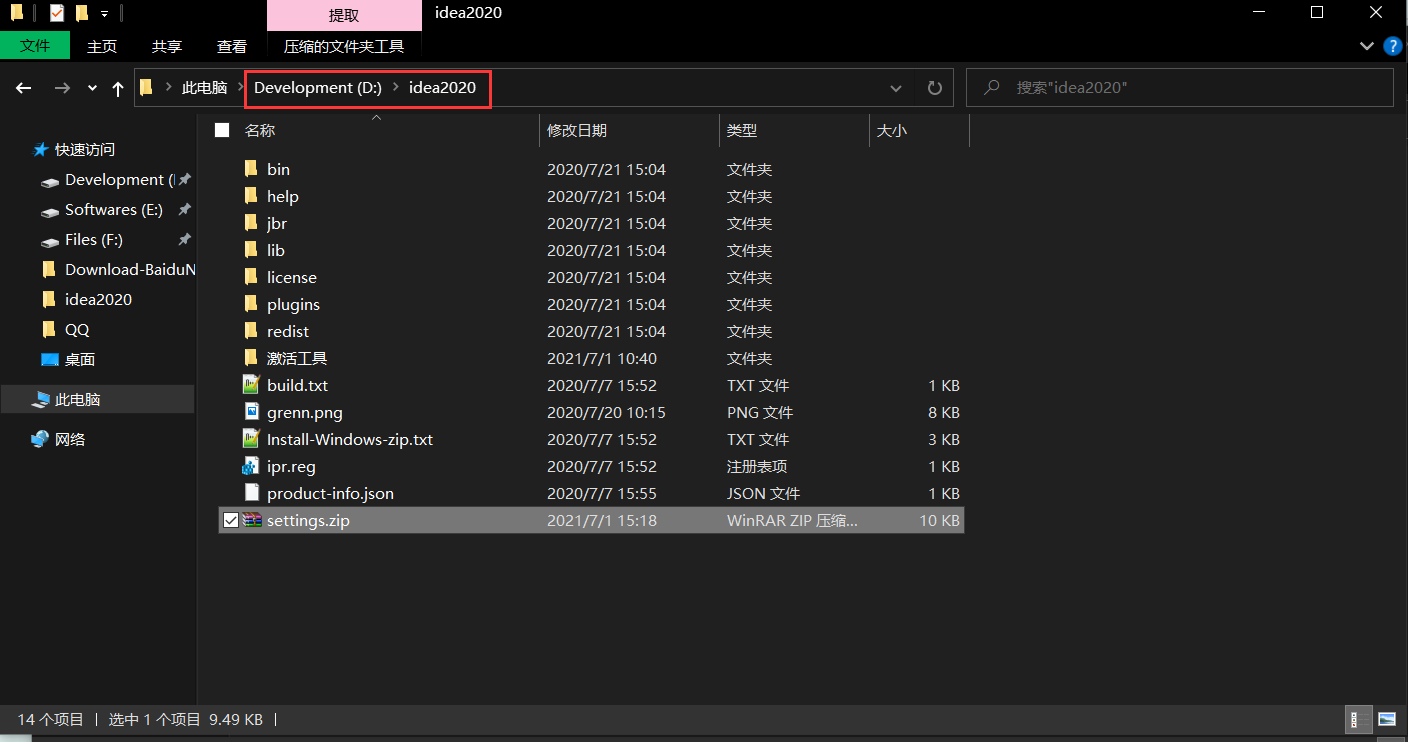This screenshot has width=1408, height=742.
Task: Click the jbr folder icon
Action: click(x=251, y=223)
